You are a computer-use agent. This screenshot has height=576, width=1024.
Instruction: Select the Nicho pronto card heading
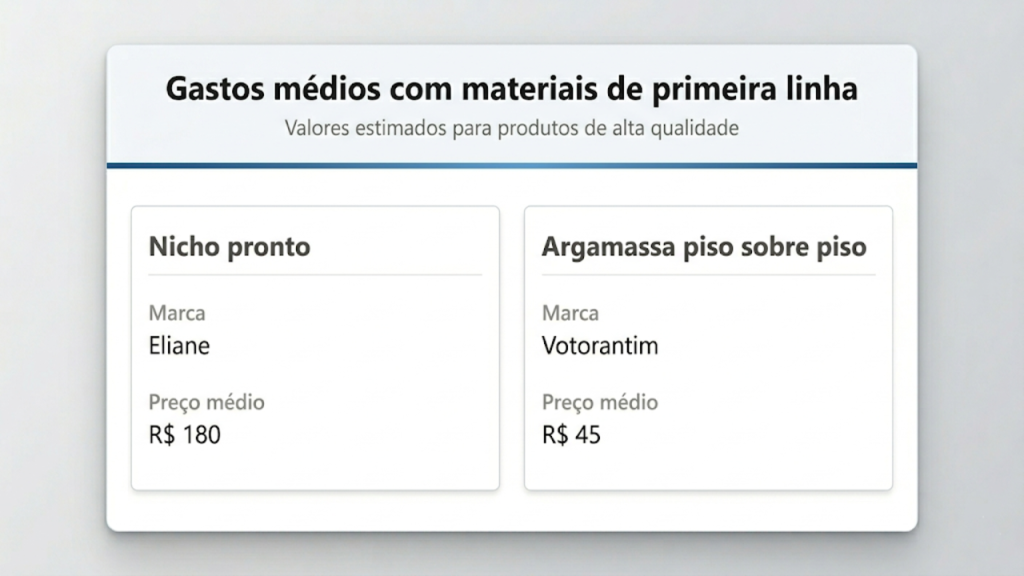pos(229,247)
